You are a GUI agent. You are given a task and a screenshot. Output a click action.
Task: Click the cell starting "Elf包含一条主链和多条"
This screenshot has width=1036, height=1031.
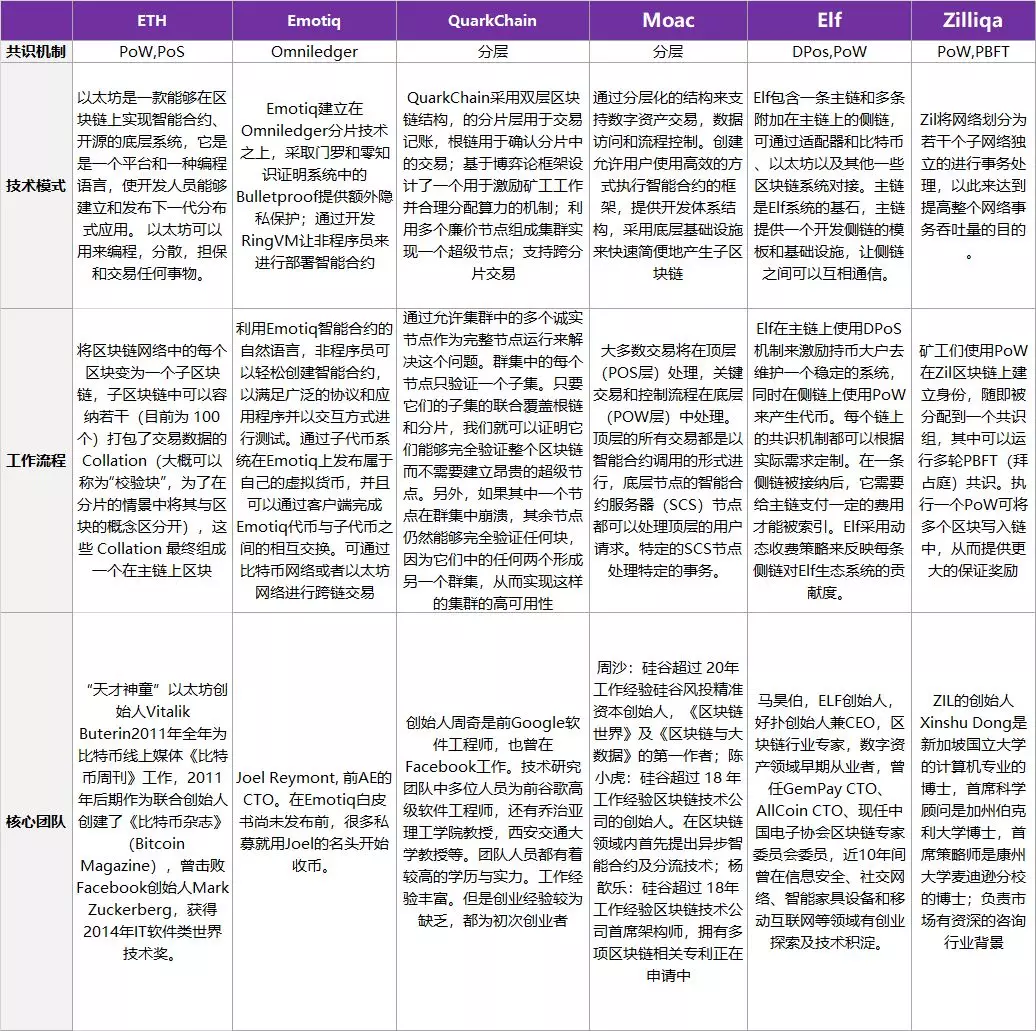point(829,186)
